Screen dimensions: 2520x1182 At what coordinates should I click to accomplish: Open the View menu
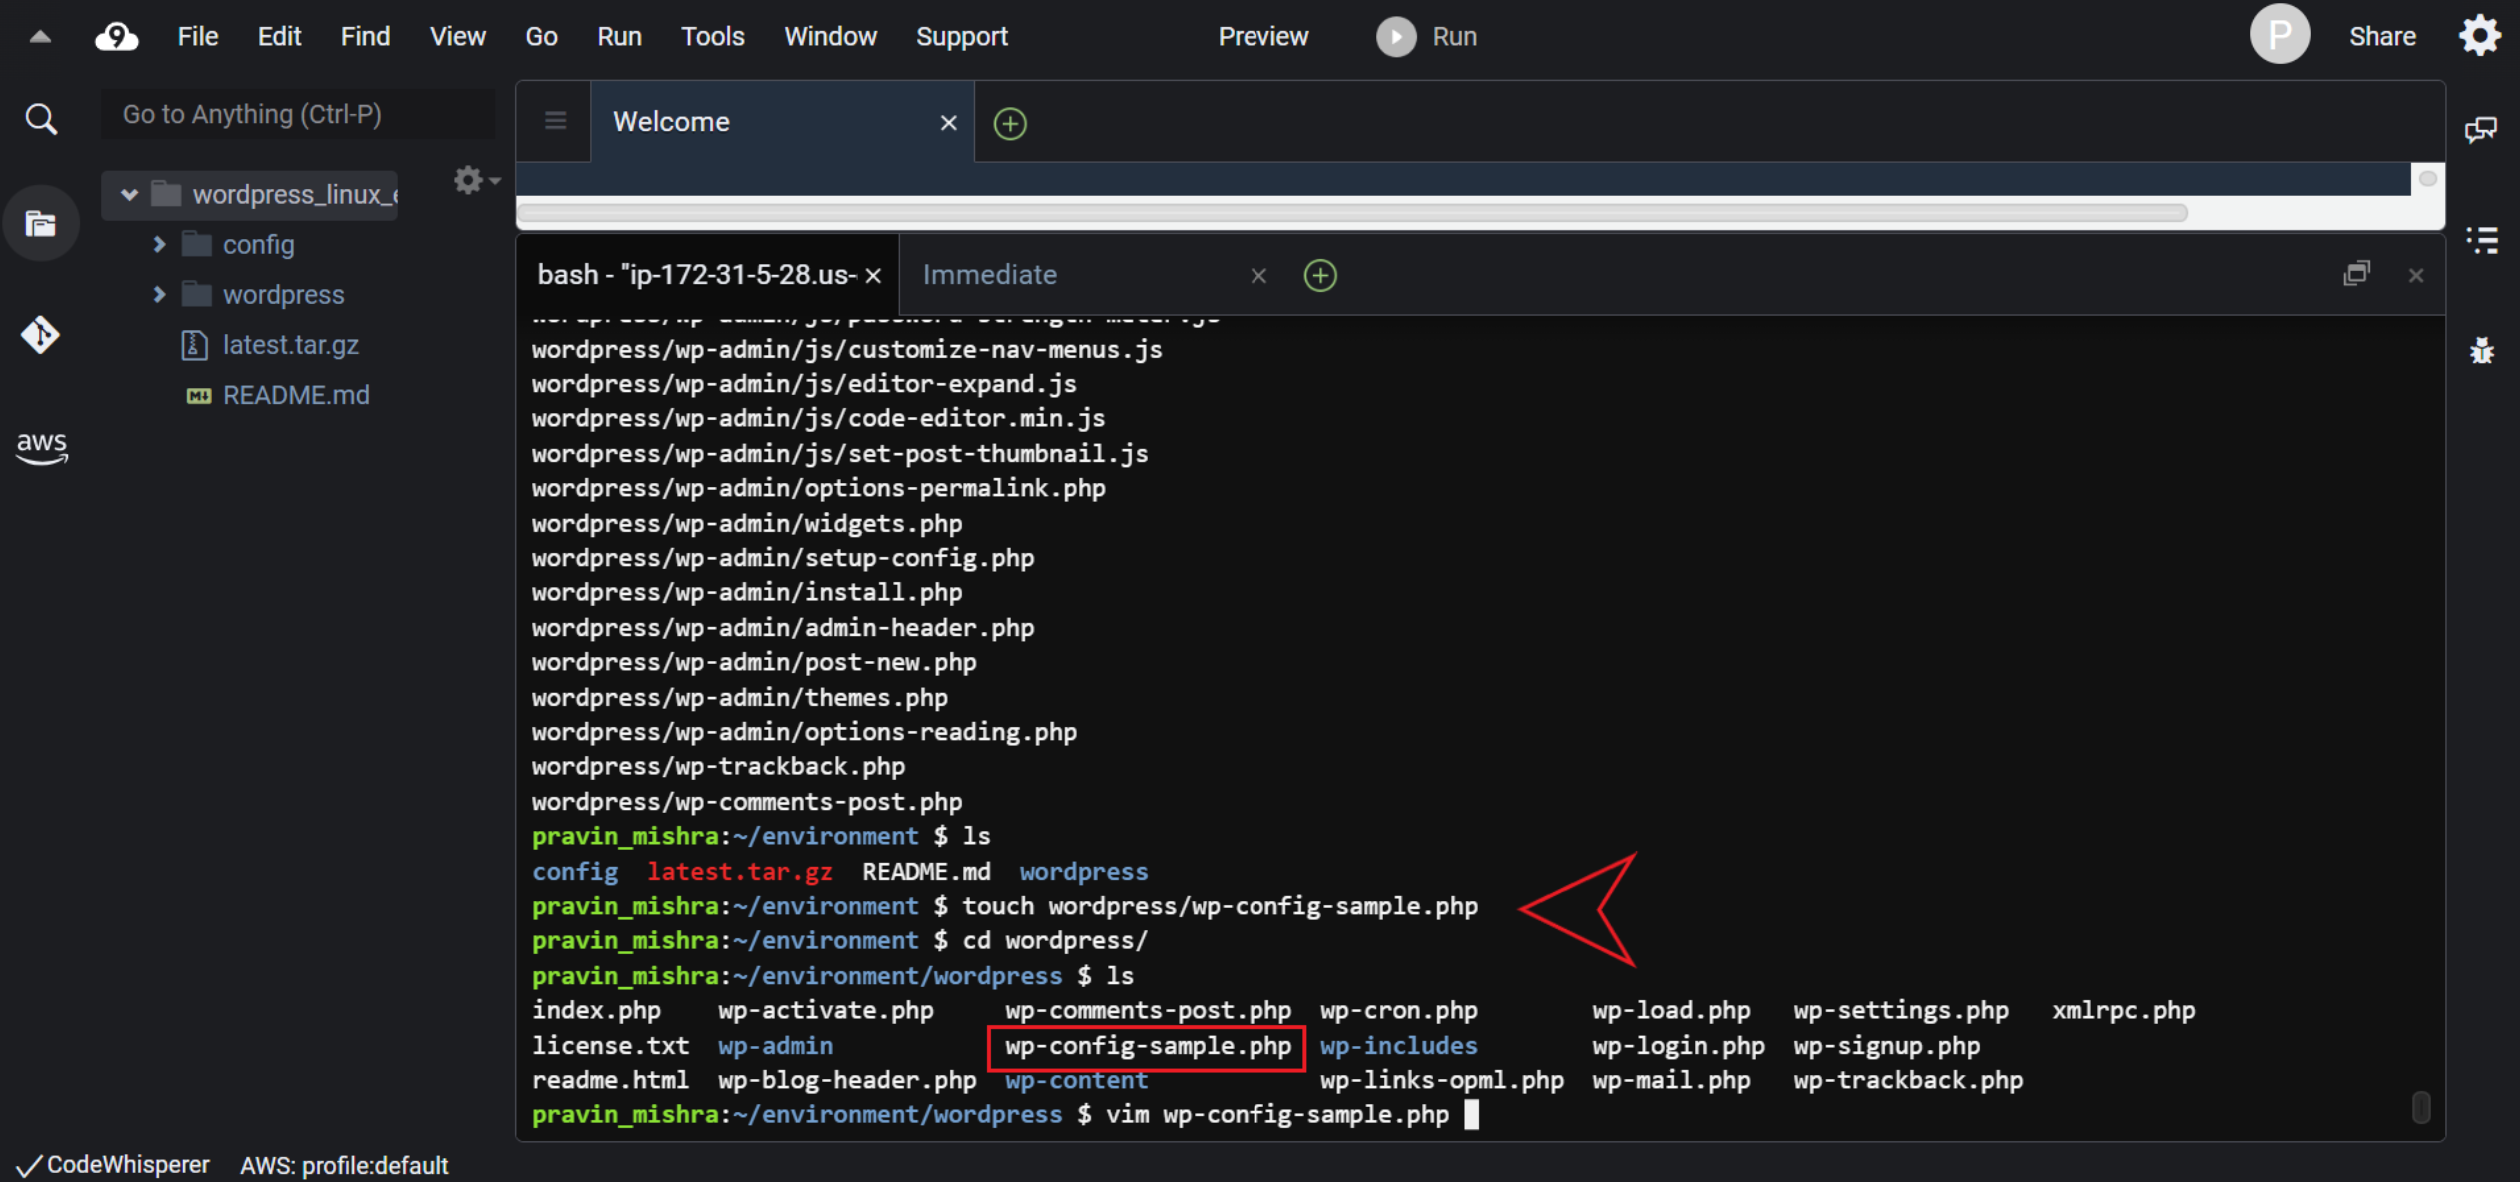pos(457,37)
